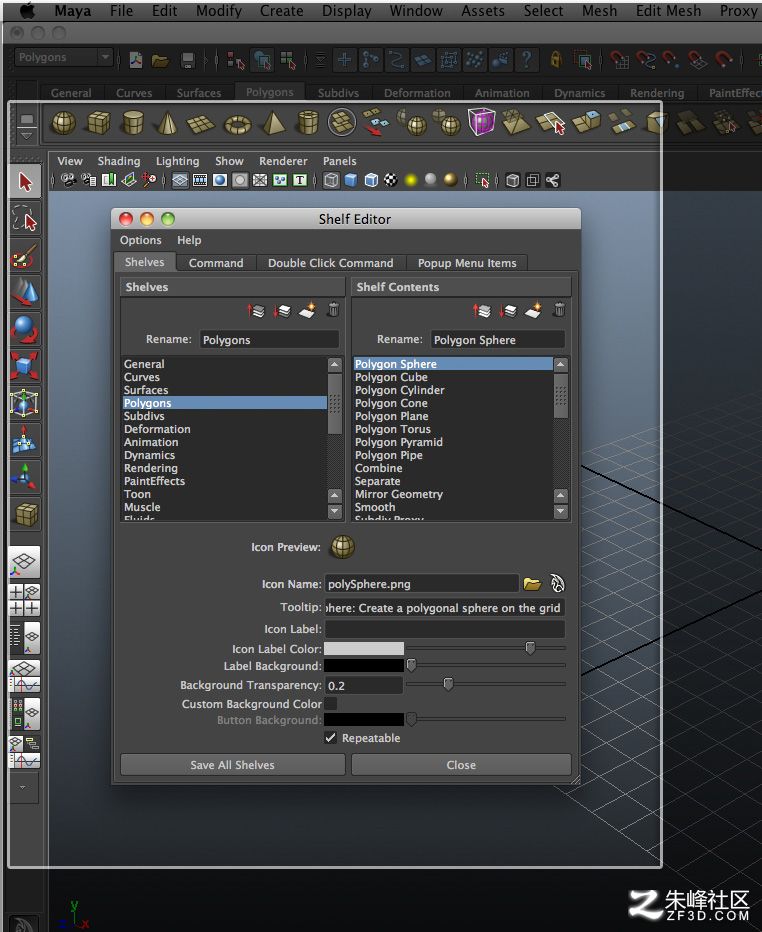Screen dimensions: 762x932
Task: Open the Edit Mesh menu
Action: tap(668, 11)
